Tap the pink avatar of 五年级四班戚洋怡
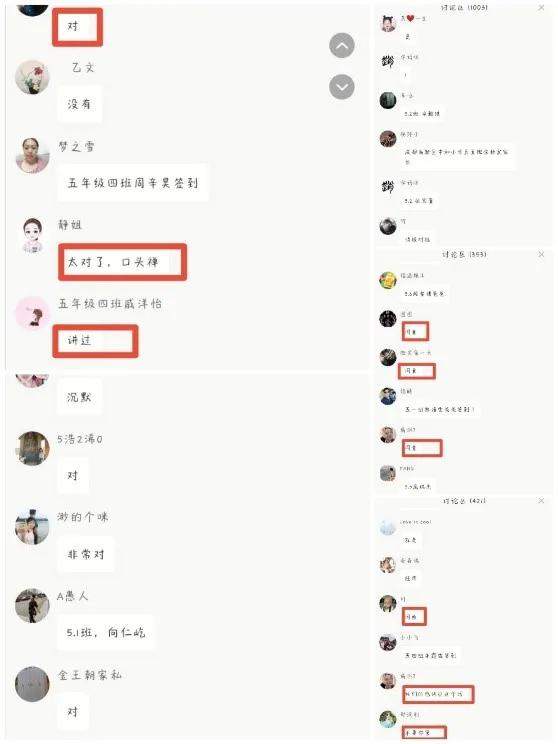558x744 pixels. [32, 313]
